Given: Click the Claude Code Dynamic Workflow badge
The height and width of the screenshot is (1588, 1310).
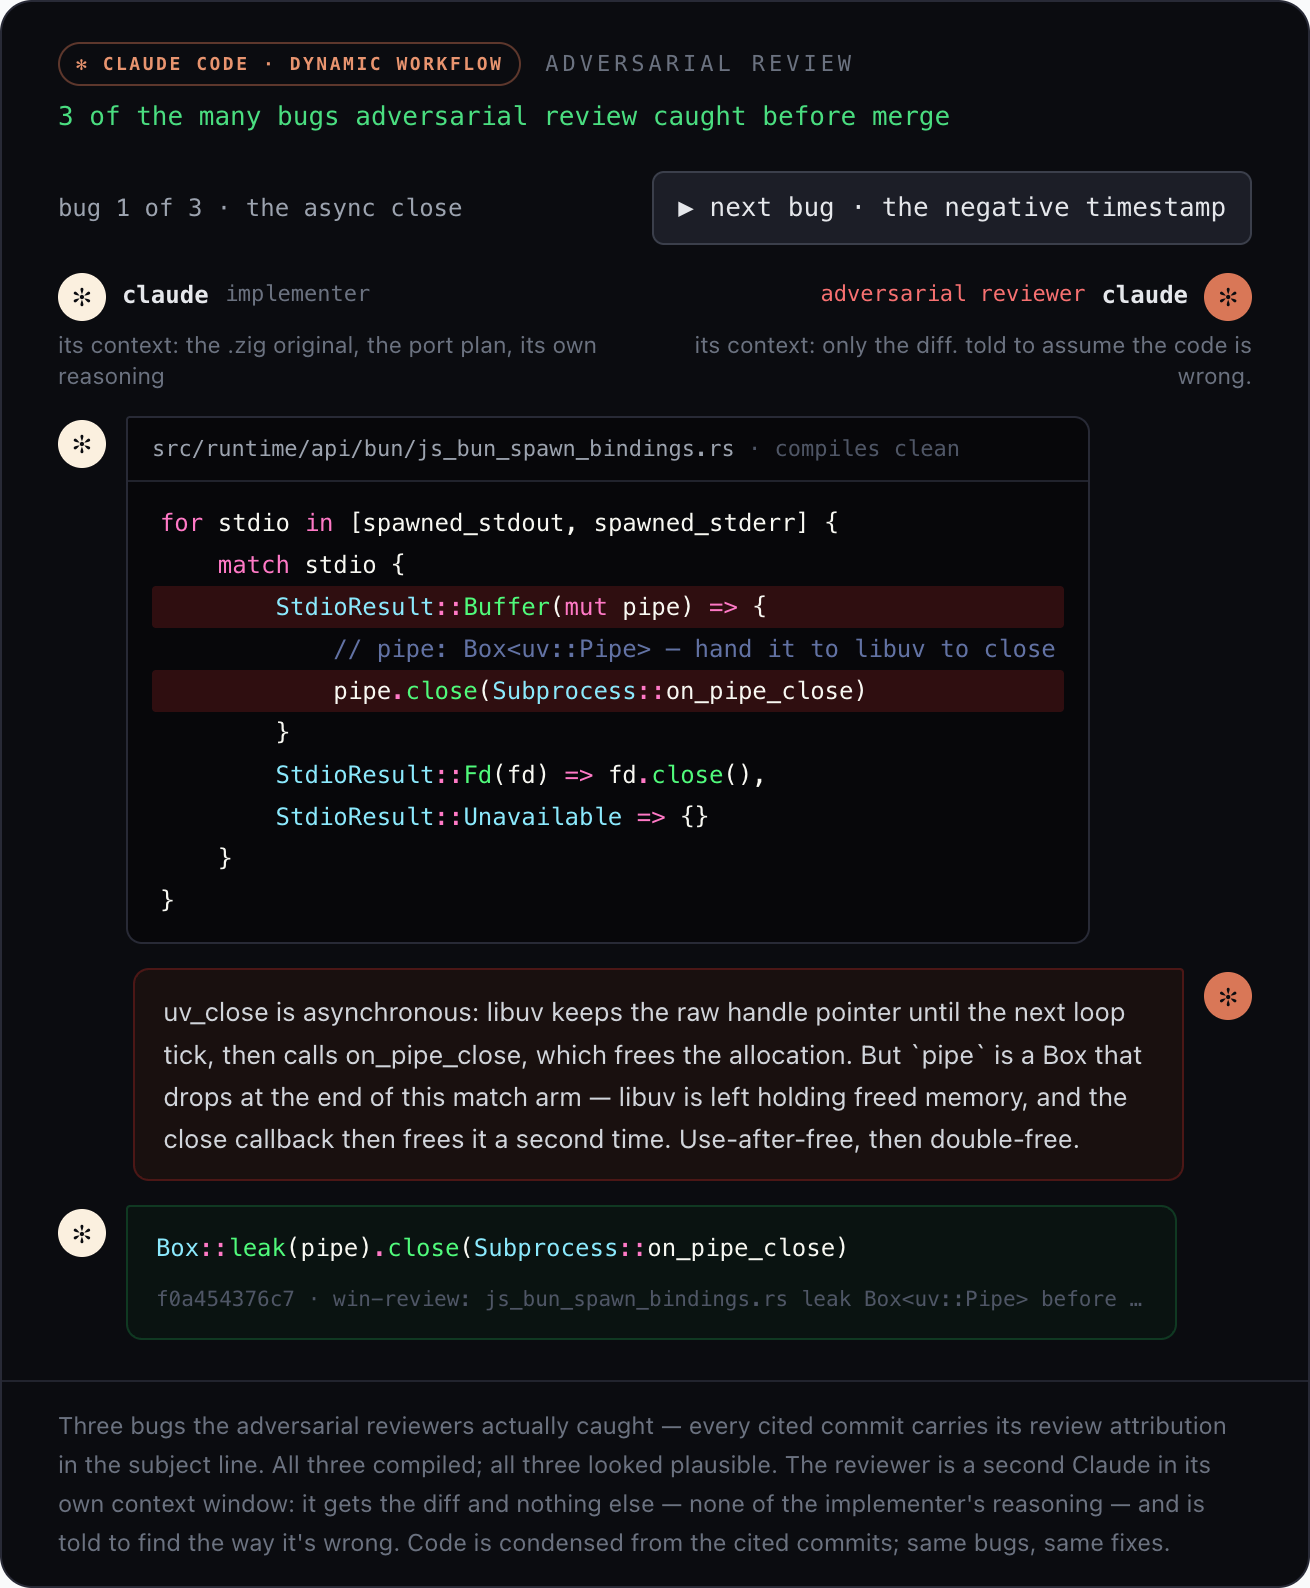Looking at the screenshot, I should [x=289, y=64].
